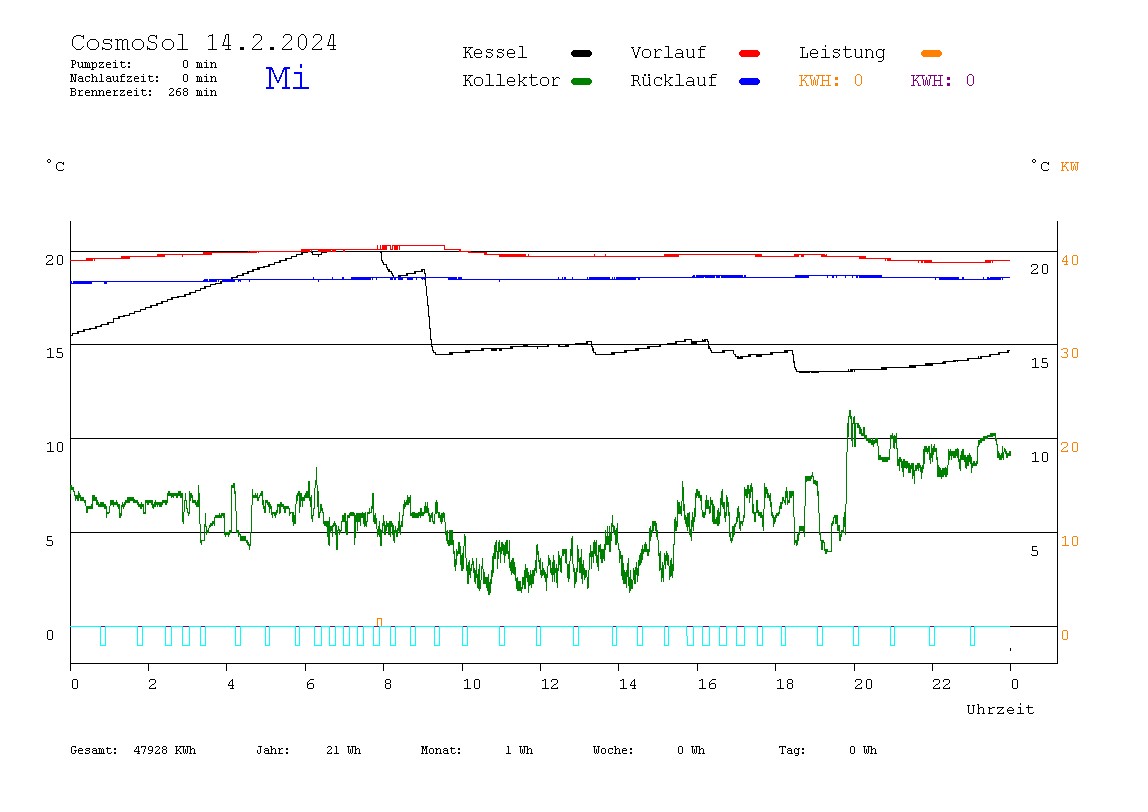Click the black Kessel legend swatch
The image size is (1148, 812).
(581, 53)
